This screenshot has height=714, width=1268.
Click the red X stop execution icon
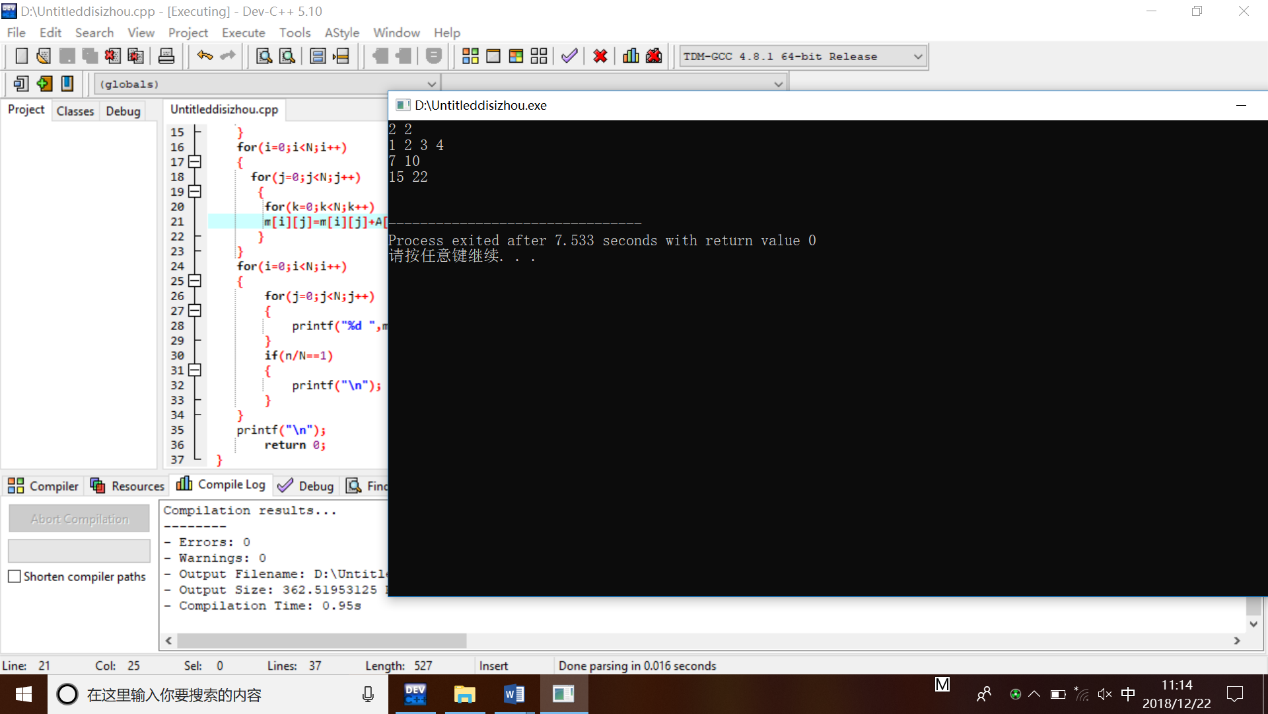(600, 56)
